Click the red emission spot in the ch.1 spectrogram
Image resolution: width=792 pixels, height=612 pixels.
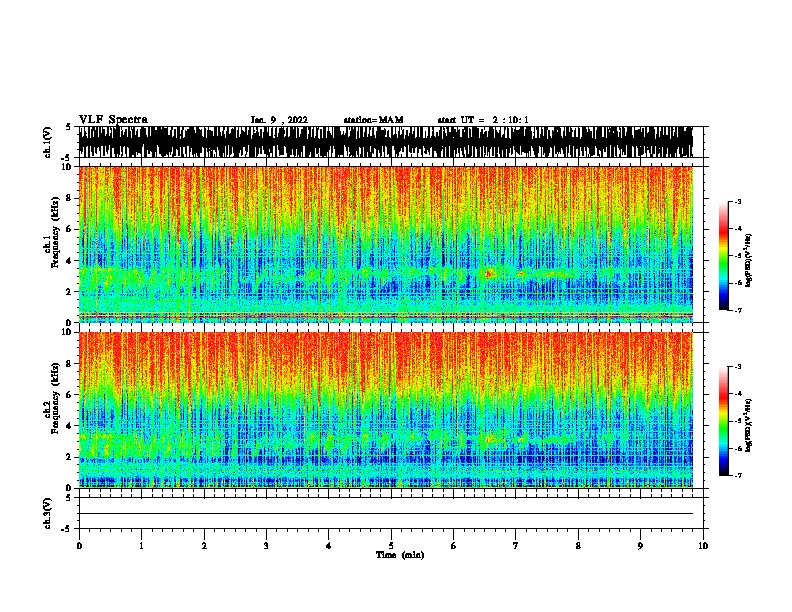[488, 274]
